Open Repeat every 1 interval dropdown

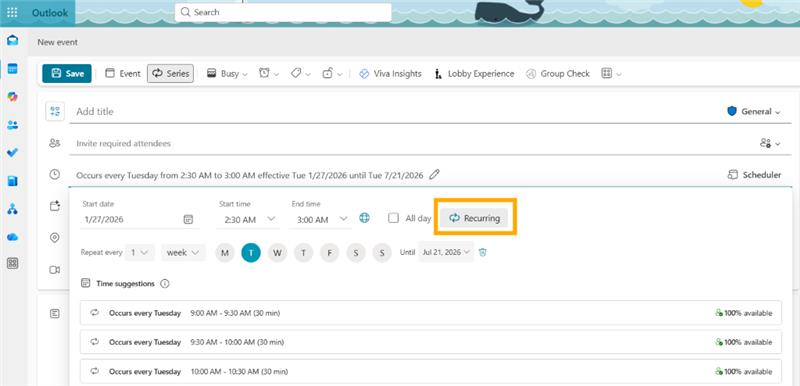coord(139,252)
